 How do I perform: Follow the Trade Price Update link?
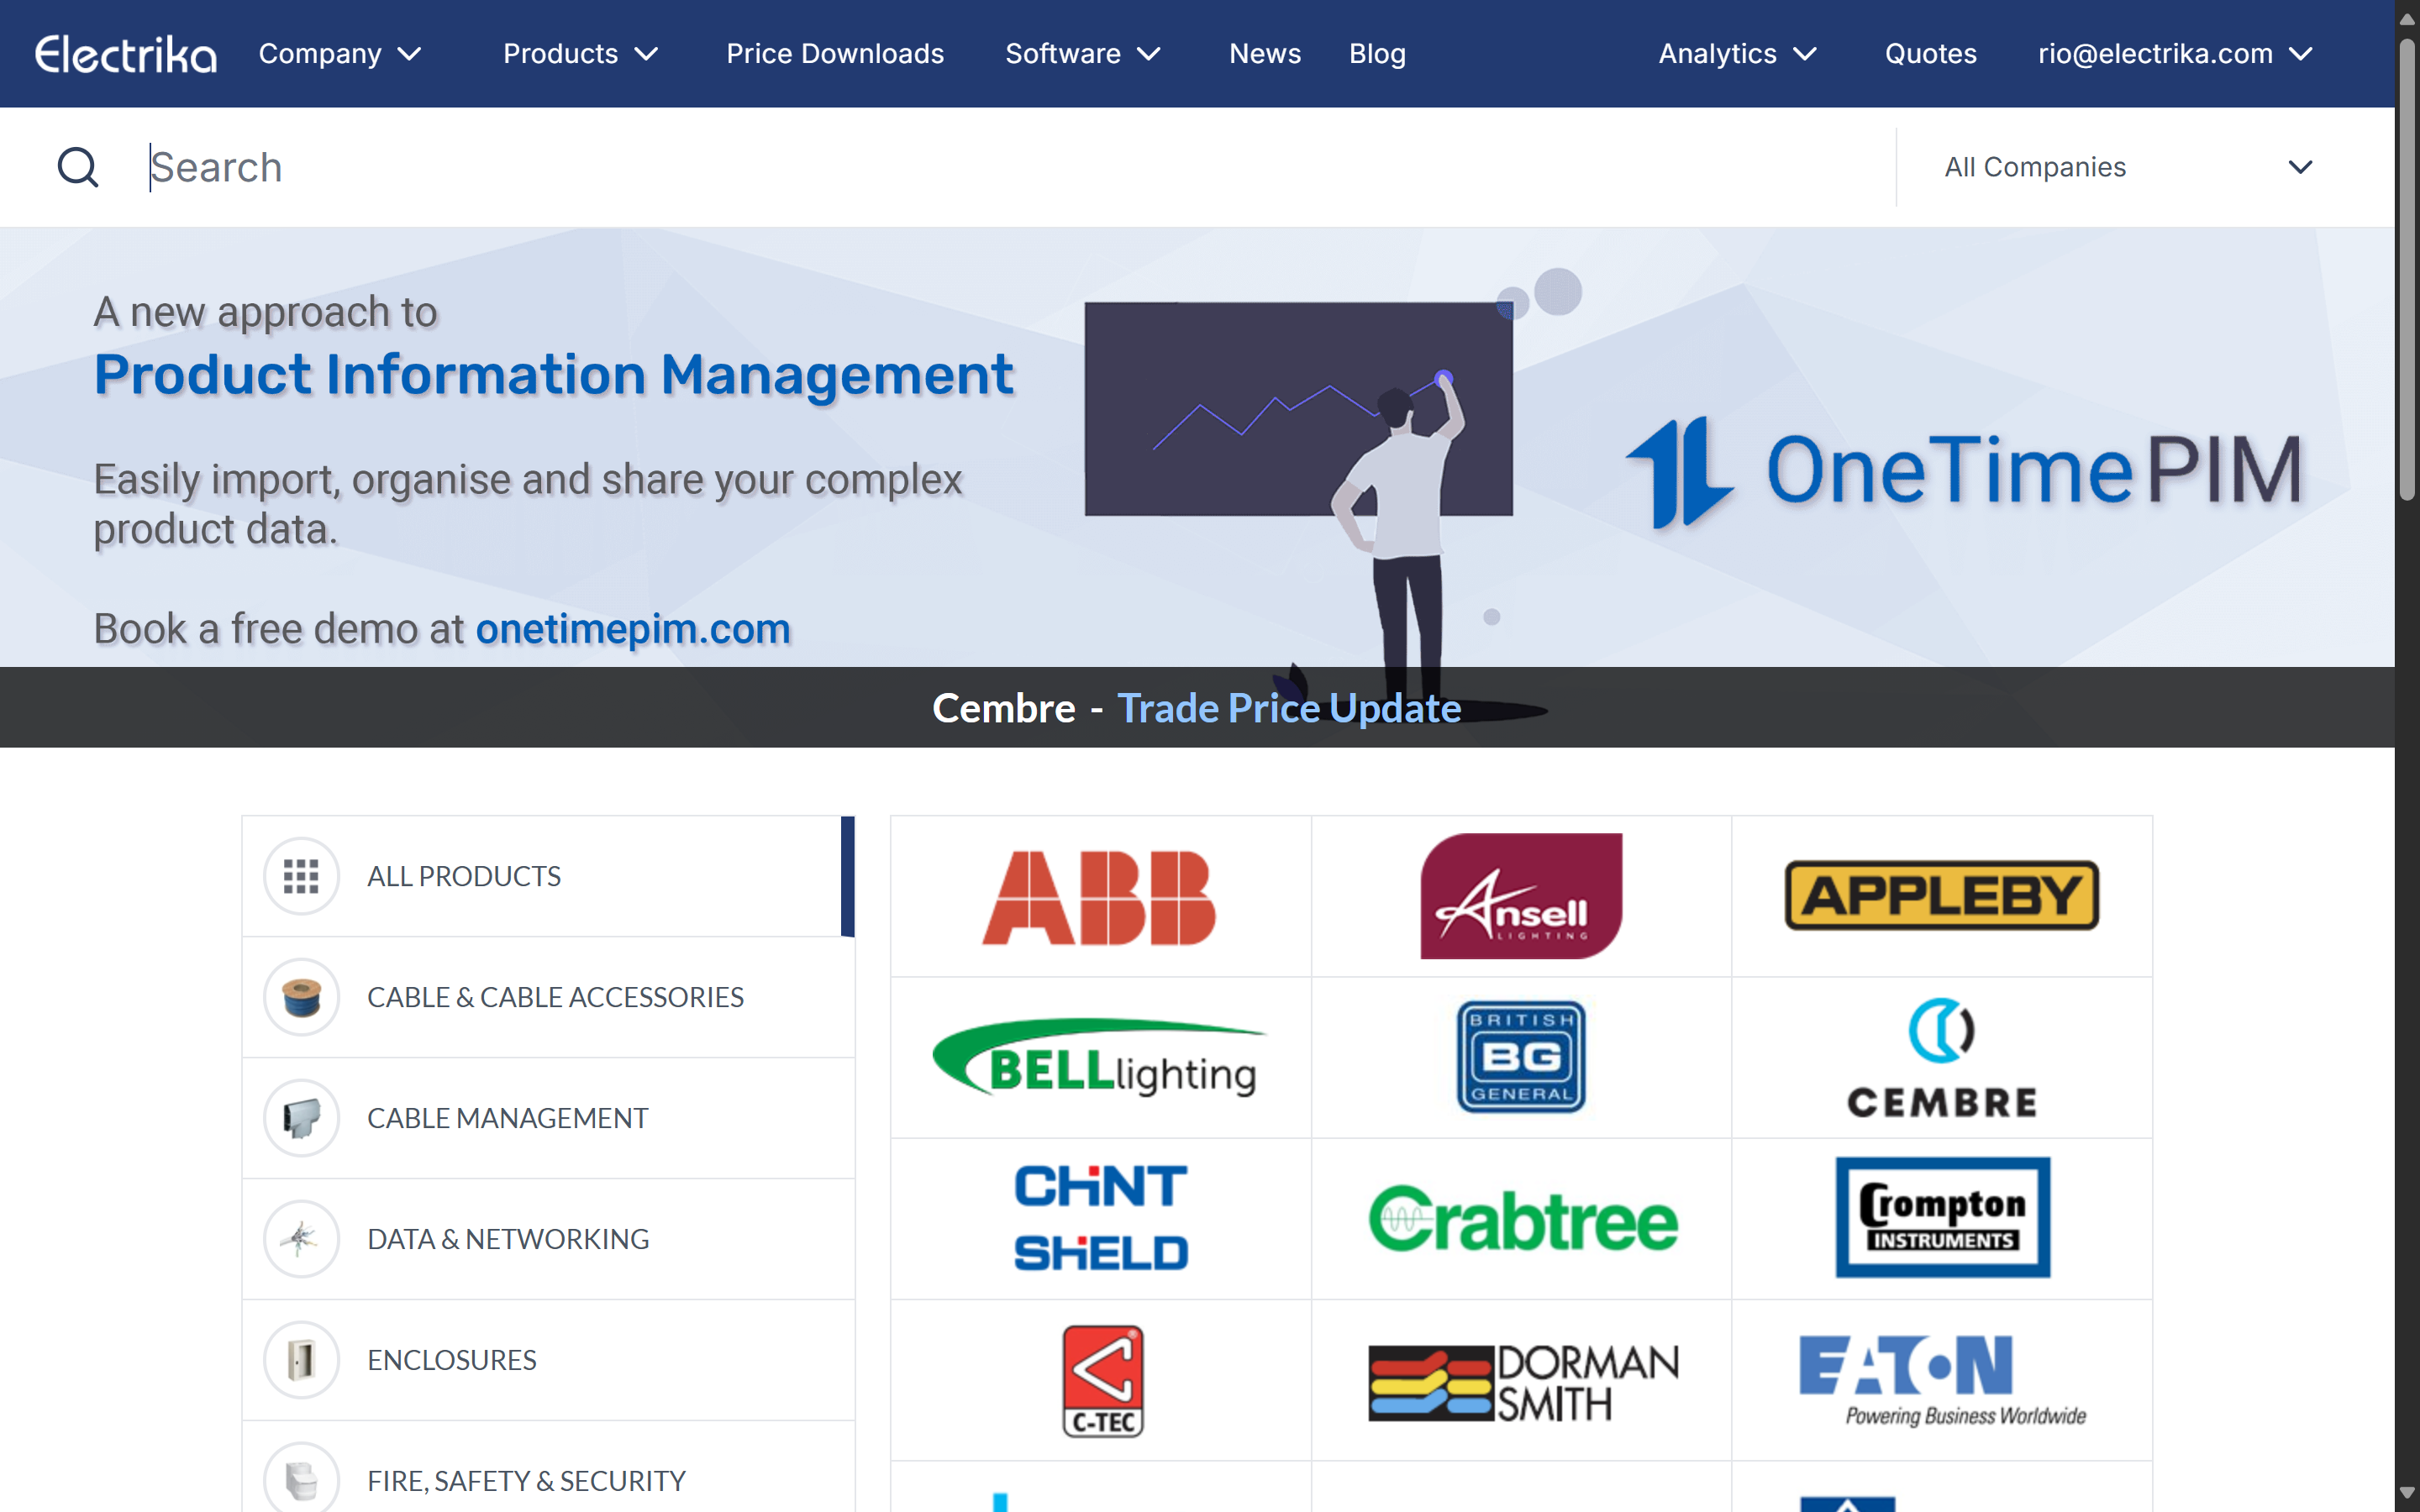coord(1288,708)
